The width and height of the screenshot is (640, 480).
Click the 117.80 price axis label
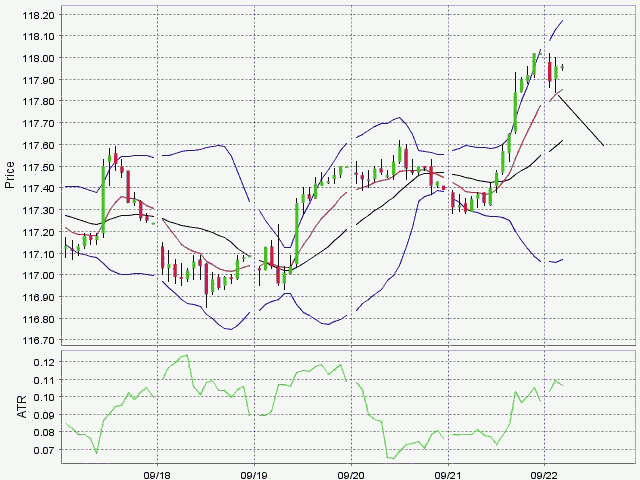[x=39, y=101]
